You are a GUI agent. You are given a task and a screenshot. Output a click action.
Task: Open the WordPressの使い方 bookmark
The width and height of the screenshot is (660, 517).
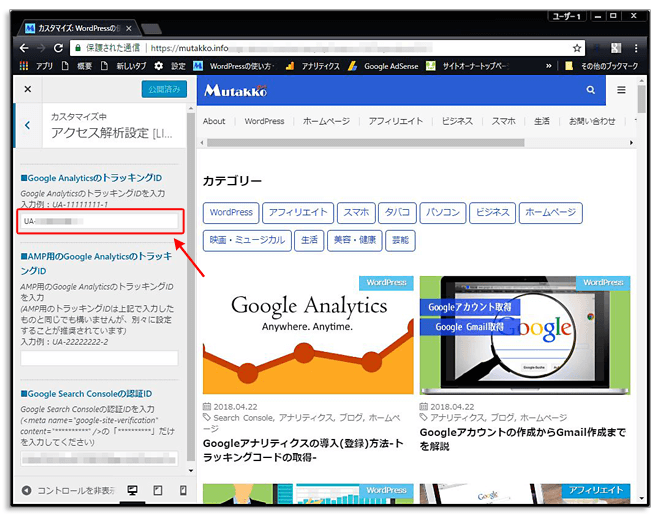[234, 66]
